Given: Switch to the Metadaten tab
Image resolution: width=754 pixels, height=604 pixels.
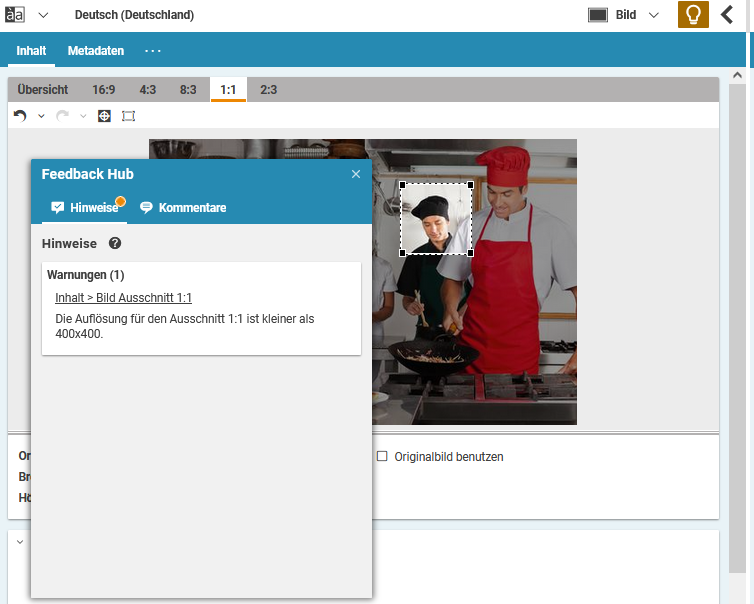Looking at the screenshot, I should click(96, 51).
